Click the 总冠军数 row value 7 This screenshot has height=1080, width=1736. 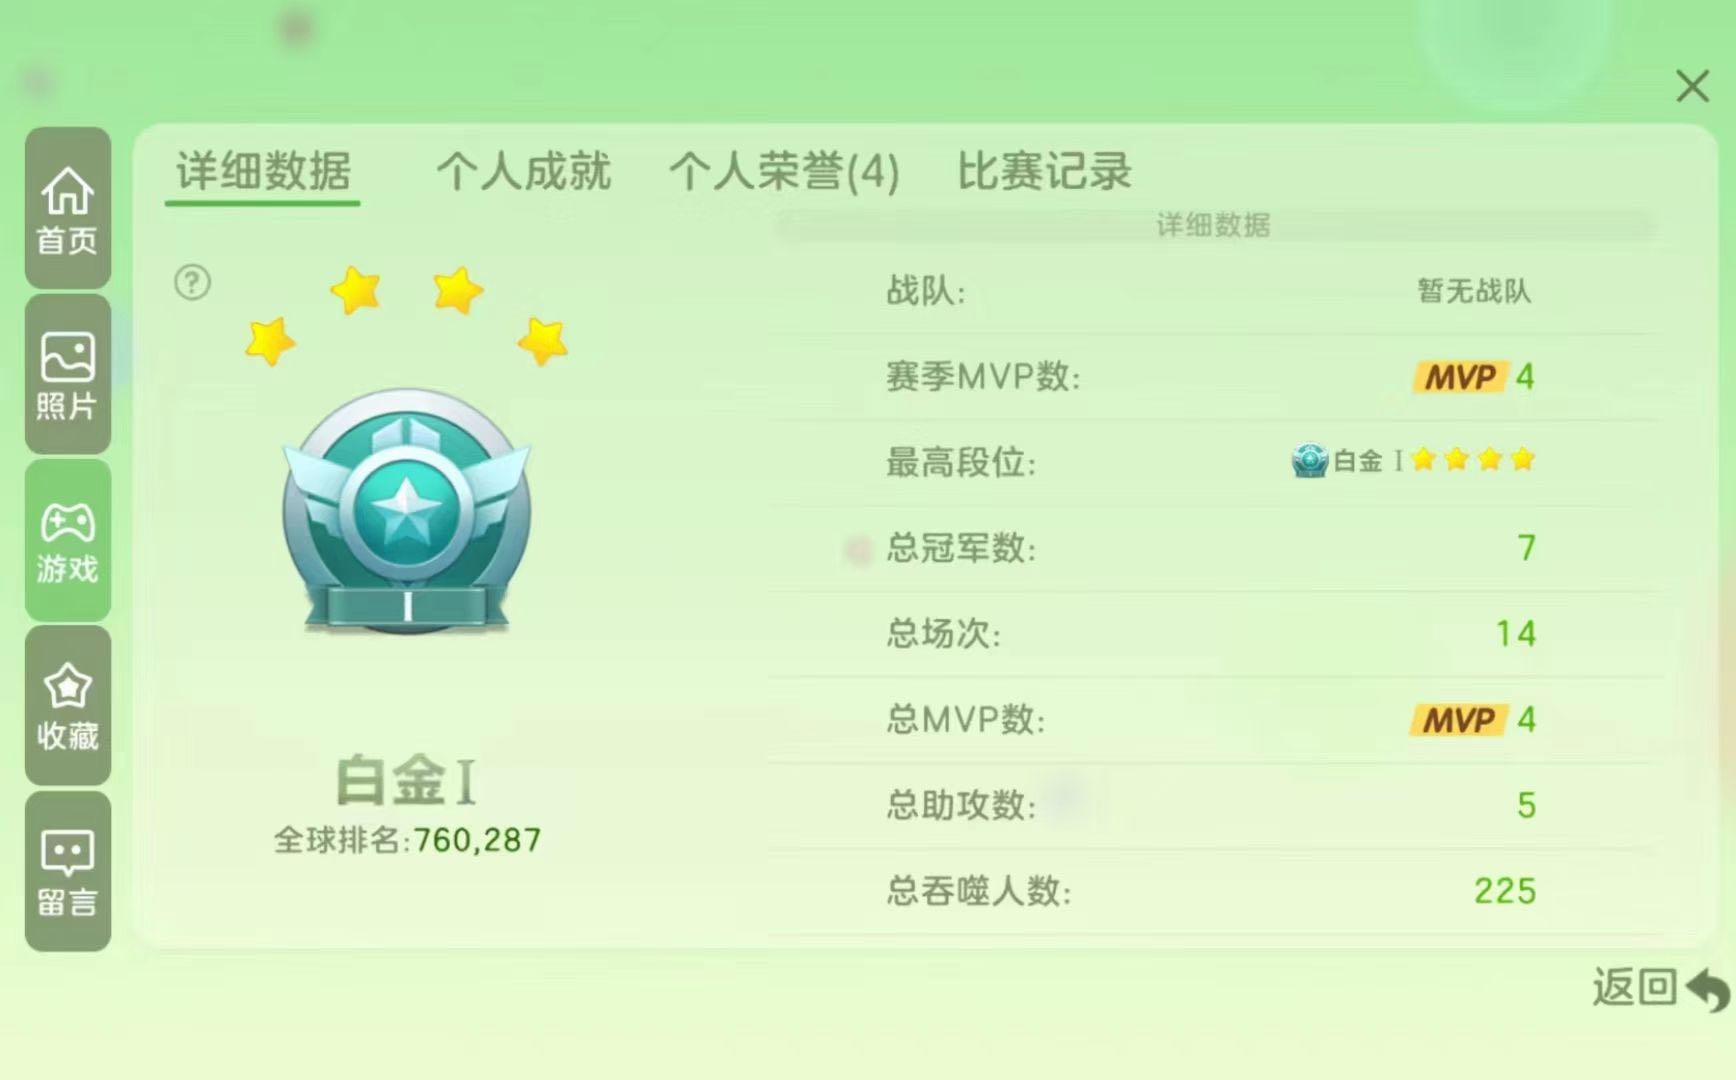[x=1526, y=548]
